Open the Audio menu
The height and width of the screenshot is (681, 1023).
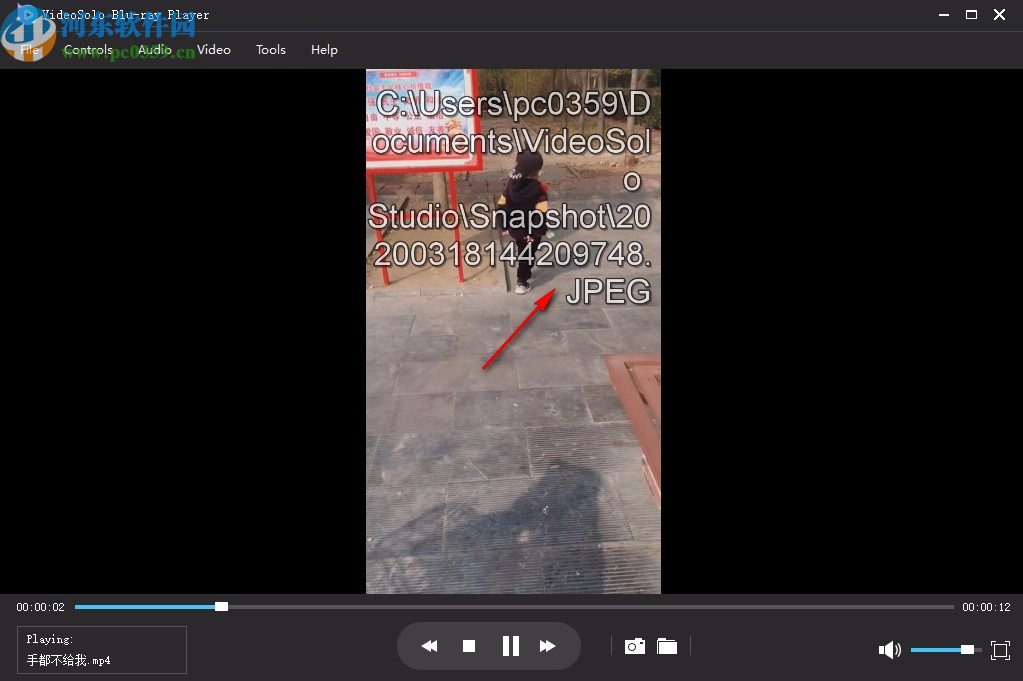tap(155, 49)
